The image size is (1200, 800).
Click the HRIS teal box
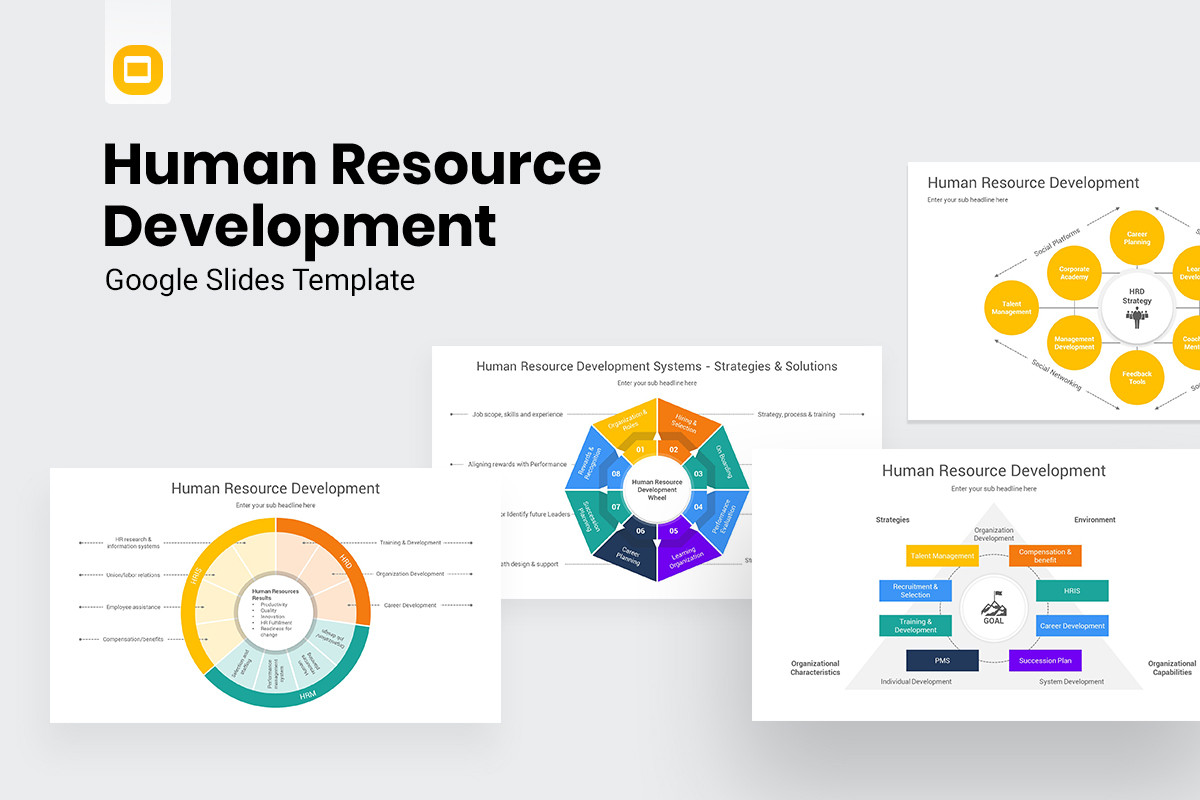[1072, 590]
